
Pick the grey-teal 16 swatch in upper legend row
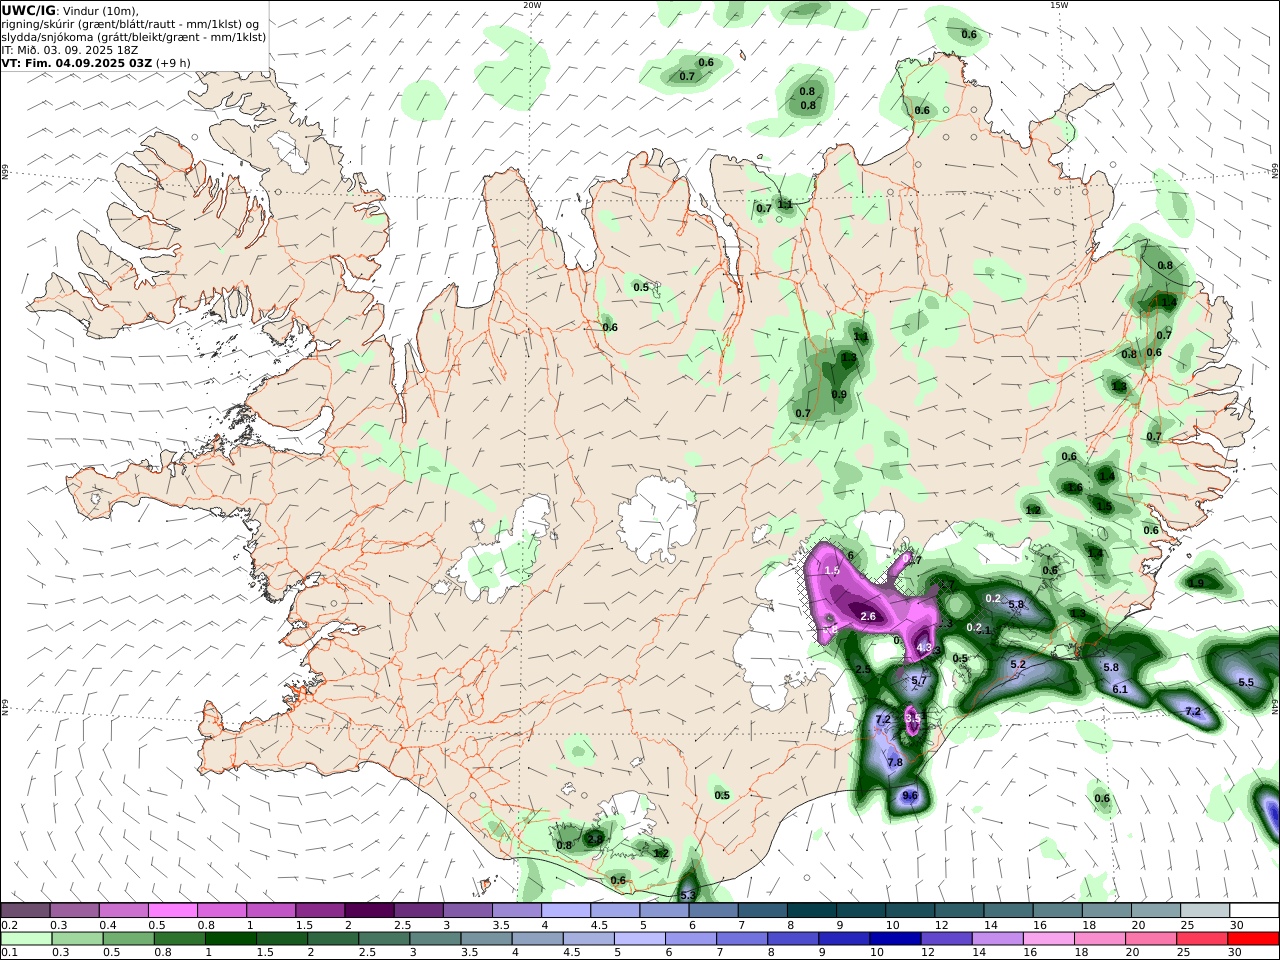(x=1057, y=910)
